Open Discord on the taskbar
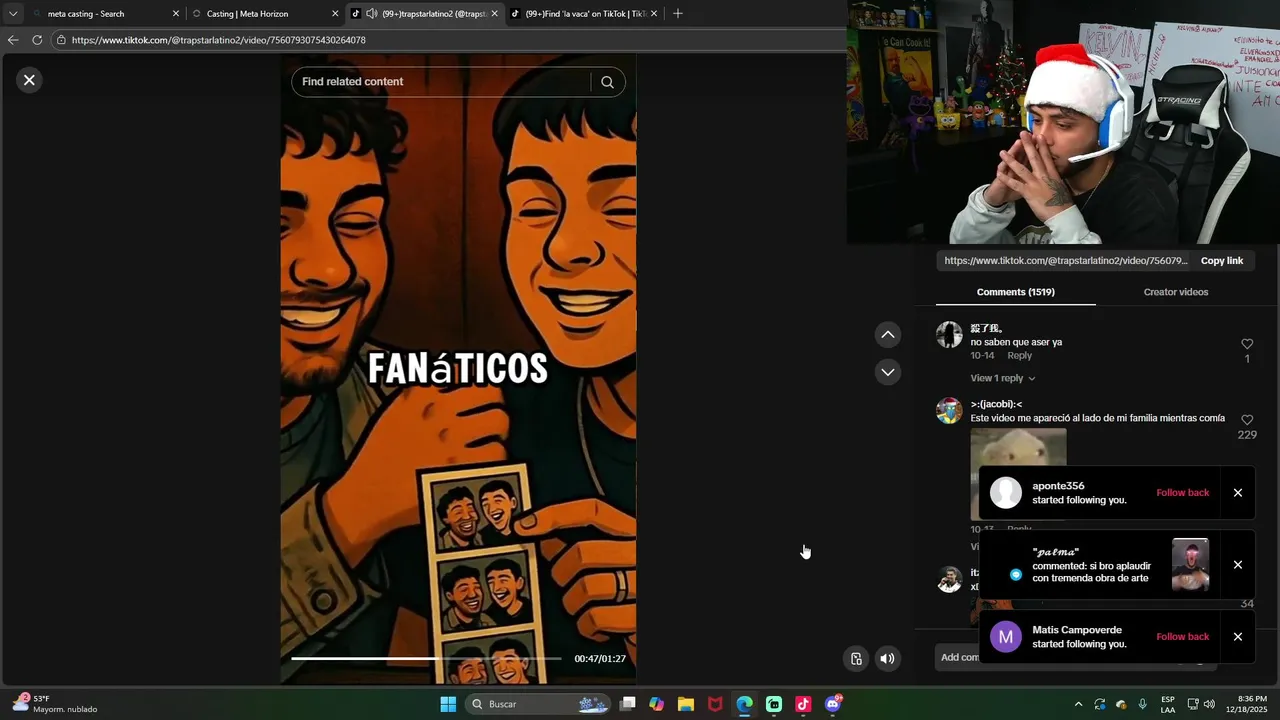 click(x=833, y=704)
